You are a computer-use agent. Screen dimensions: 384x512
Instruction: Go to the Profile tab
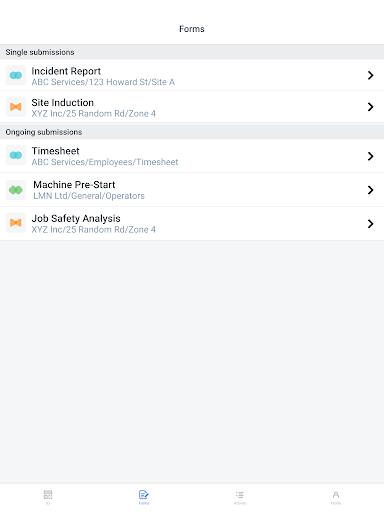click(x=336, y=497)
